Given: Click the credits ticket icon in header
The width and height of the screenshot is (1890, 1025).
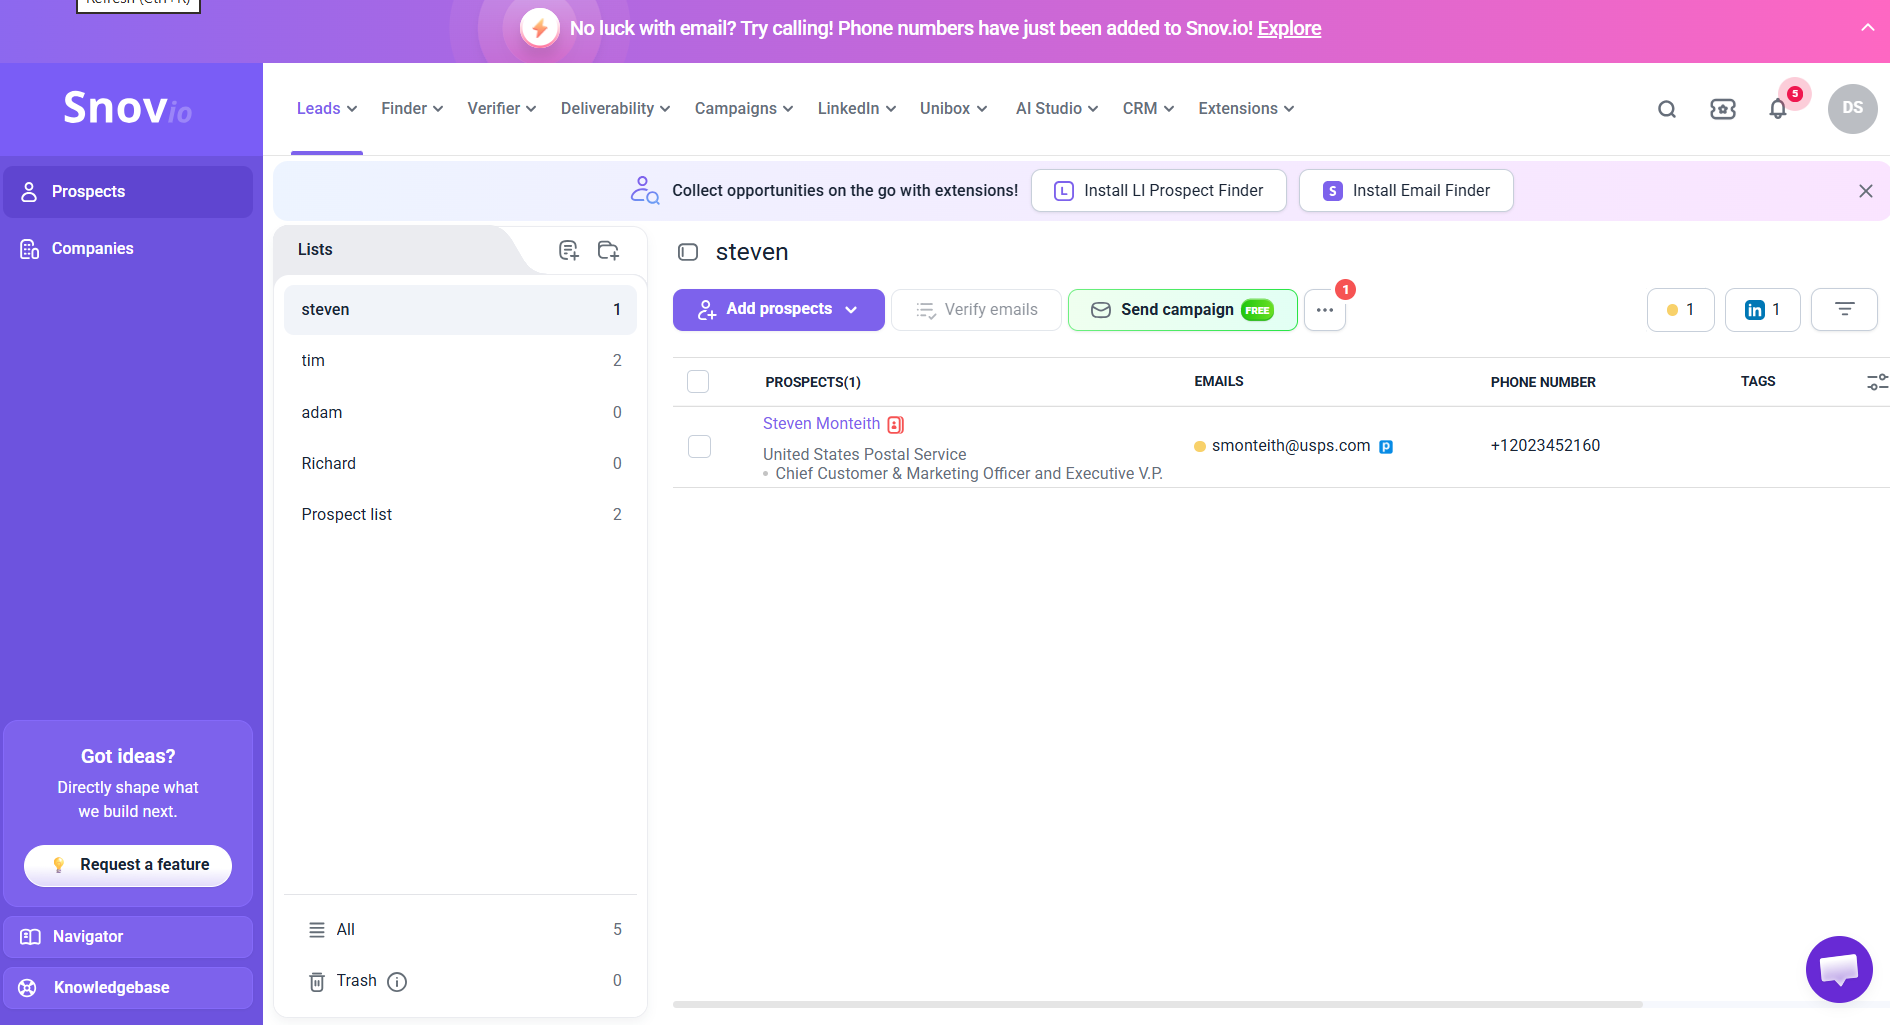Looking at the screenshot, I should pyautogui.click(x=1723, y=109).
